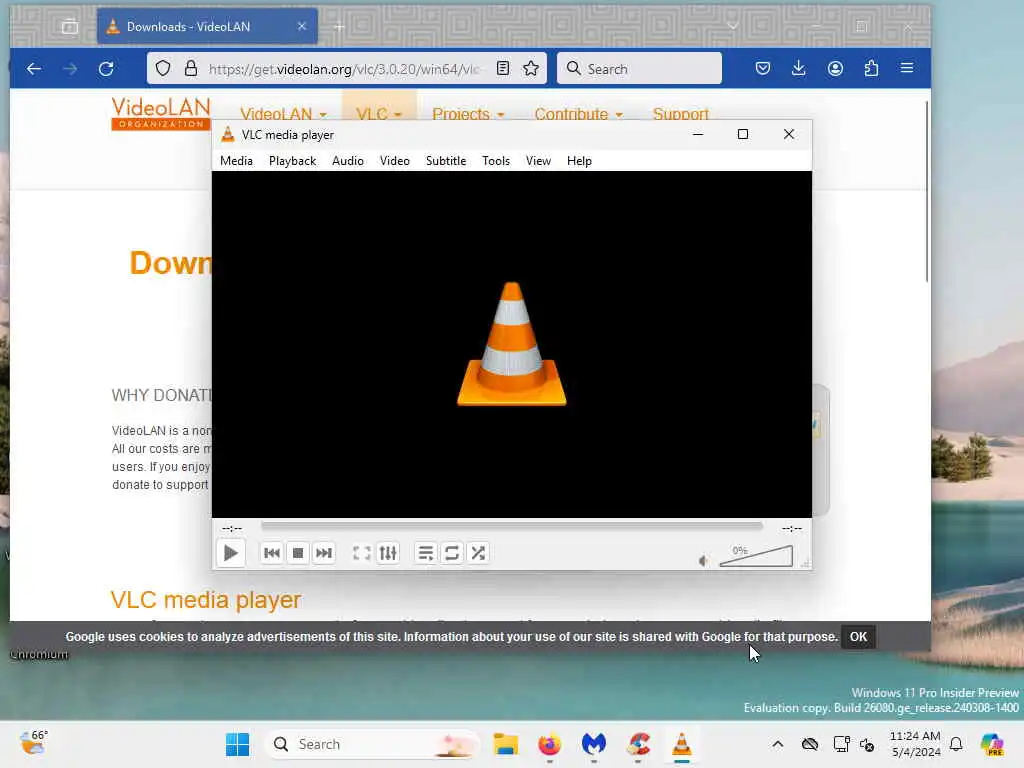Toggle the VLC playlist view
This screenshot has height=768, width=1024.
[426, 553]
